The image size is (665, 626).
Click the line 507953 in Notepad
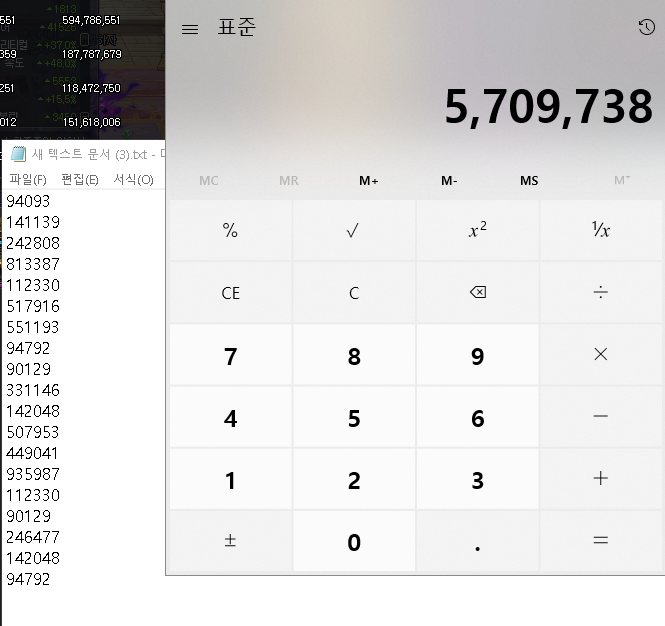coord(33,432)
